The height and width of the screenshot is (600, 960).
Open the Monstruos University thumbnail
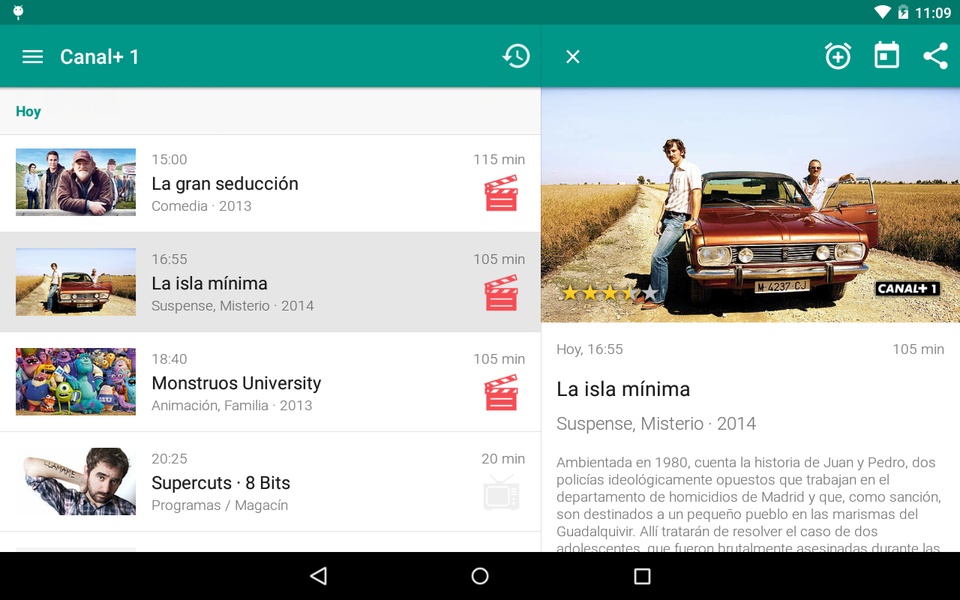pyautogui.click(x=76, y=381)
